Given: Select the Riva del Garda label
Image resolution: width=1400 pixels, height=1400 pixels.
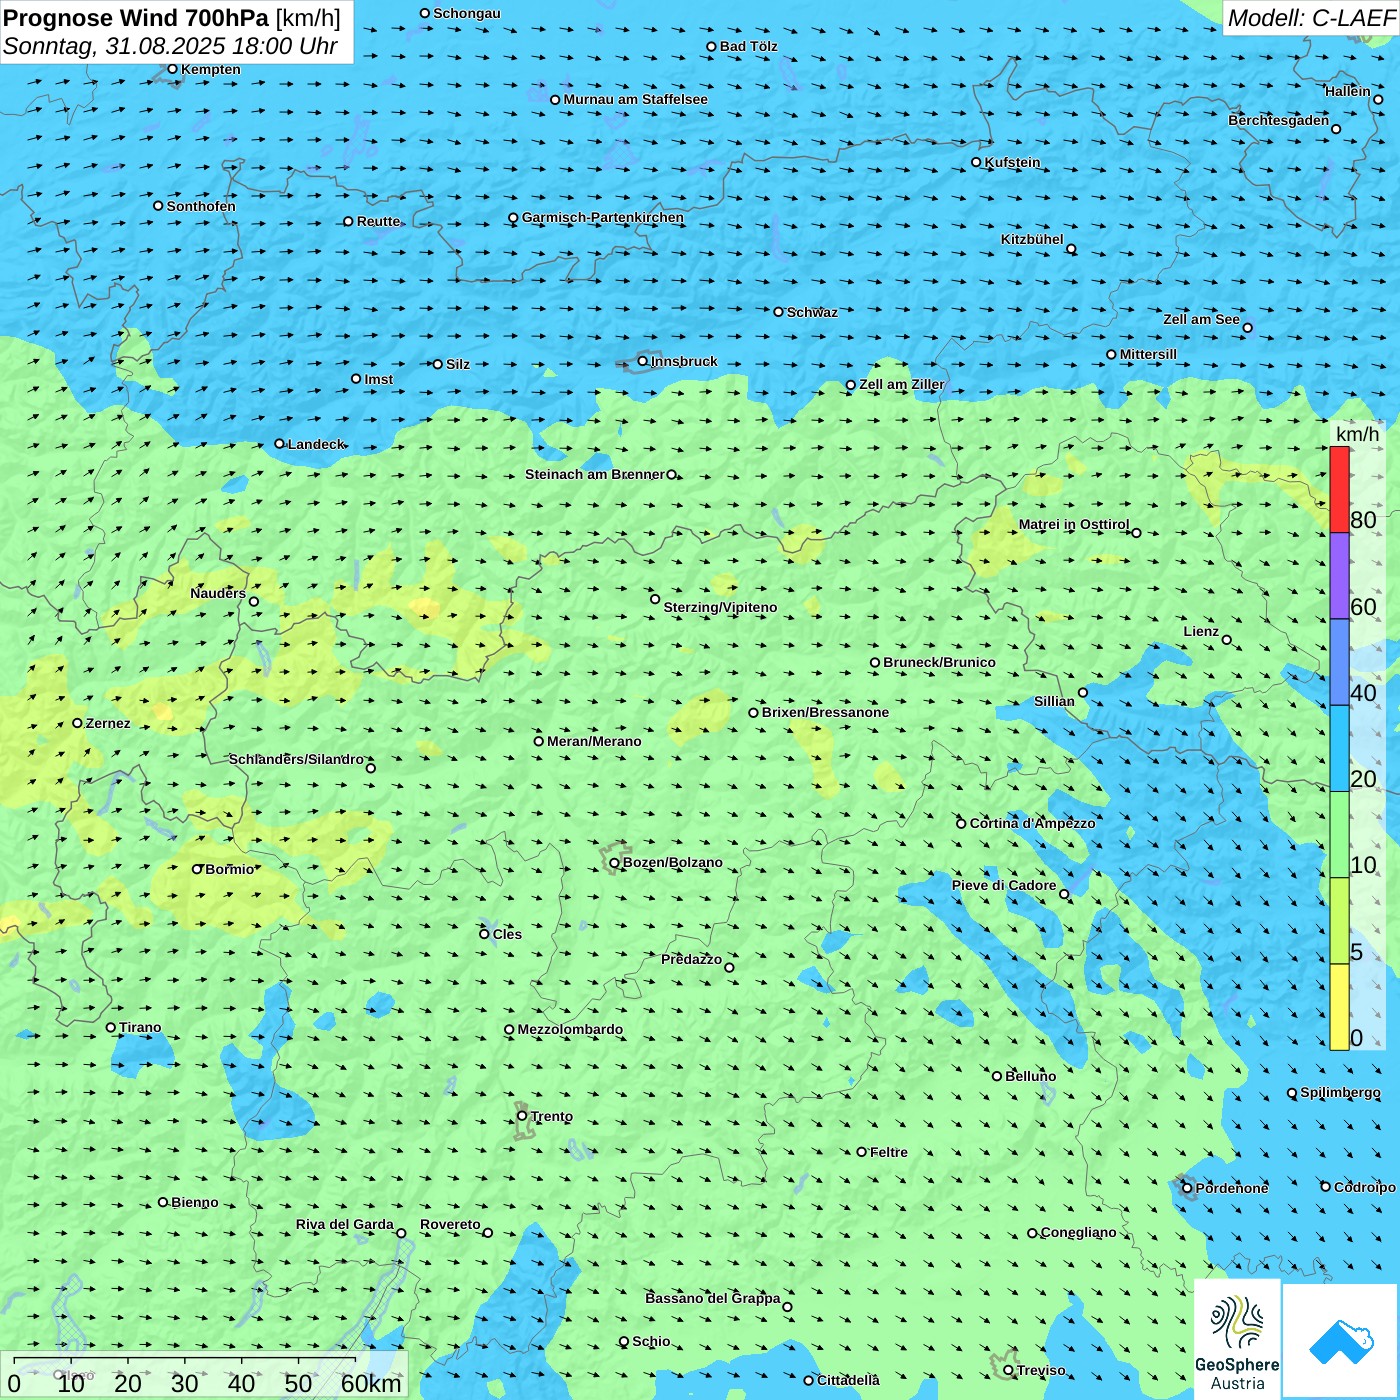Looking at the screenshot, I should point(345,1224).
